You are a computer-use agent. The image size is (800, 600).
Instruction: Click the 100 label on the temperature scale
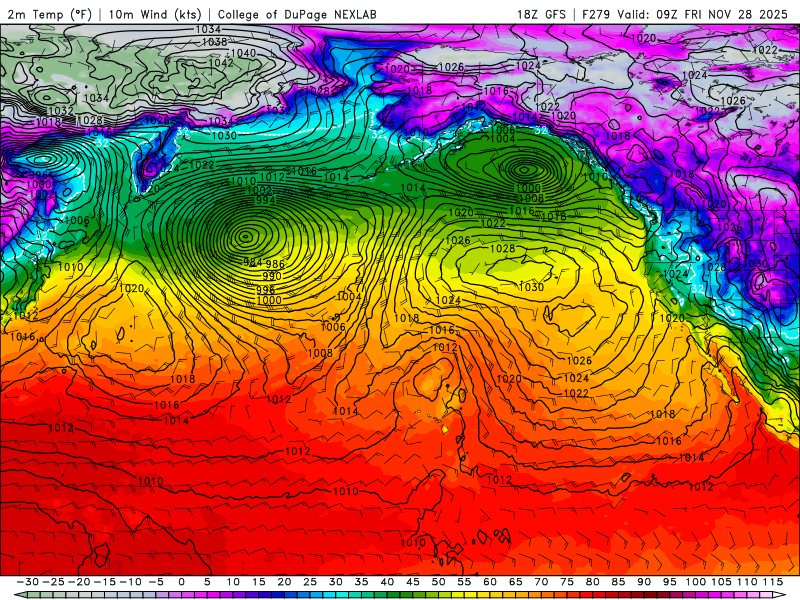tap(695, 582)
